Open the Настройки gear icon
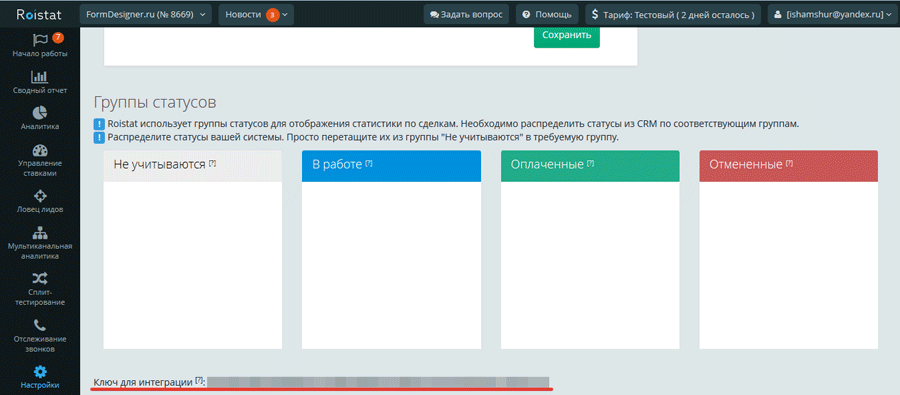 point(40,372)
